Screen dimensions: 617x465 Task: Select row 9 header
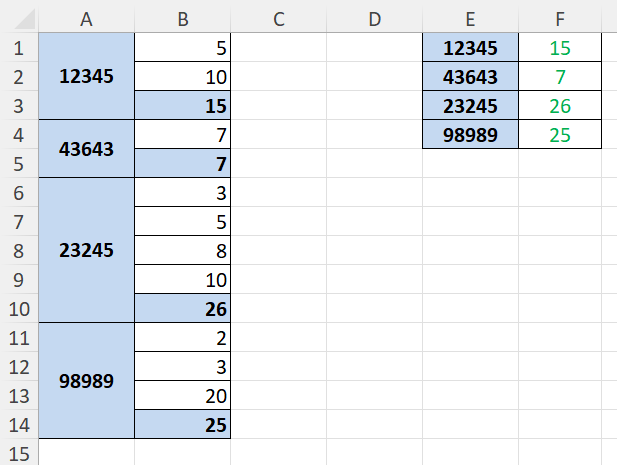tap(19, 279)
